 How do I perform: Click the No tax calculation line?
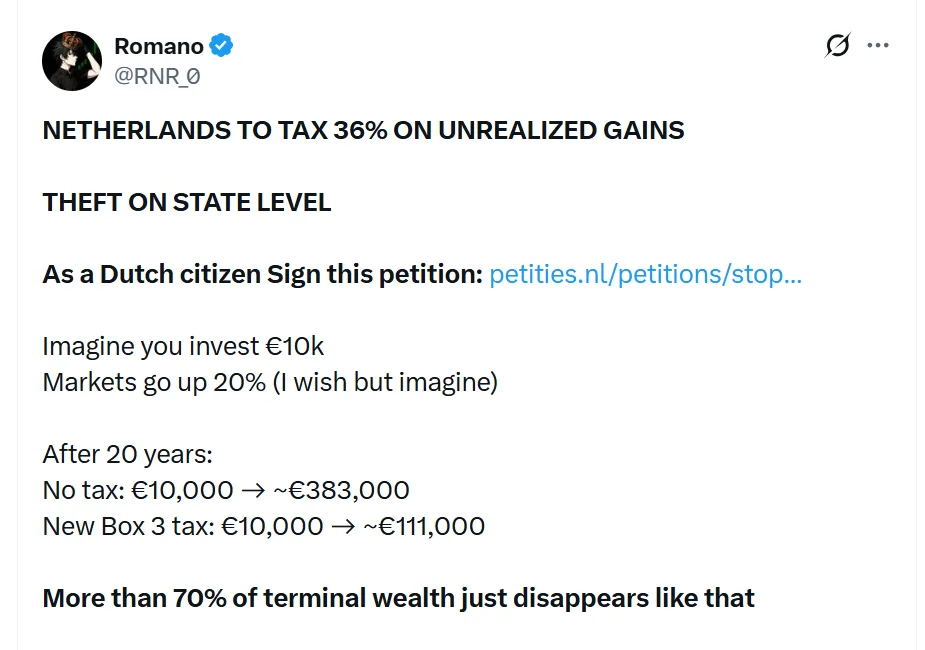click(225, 490)
